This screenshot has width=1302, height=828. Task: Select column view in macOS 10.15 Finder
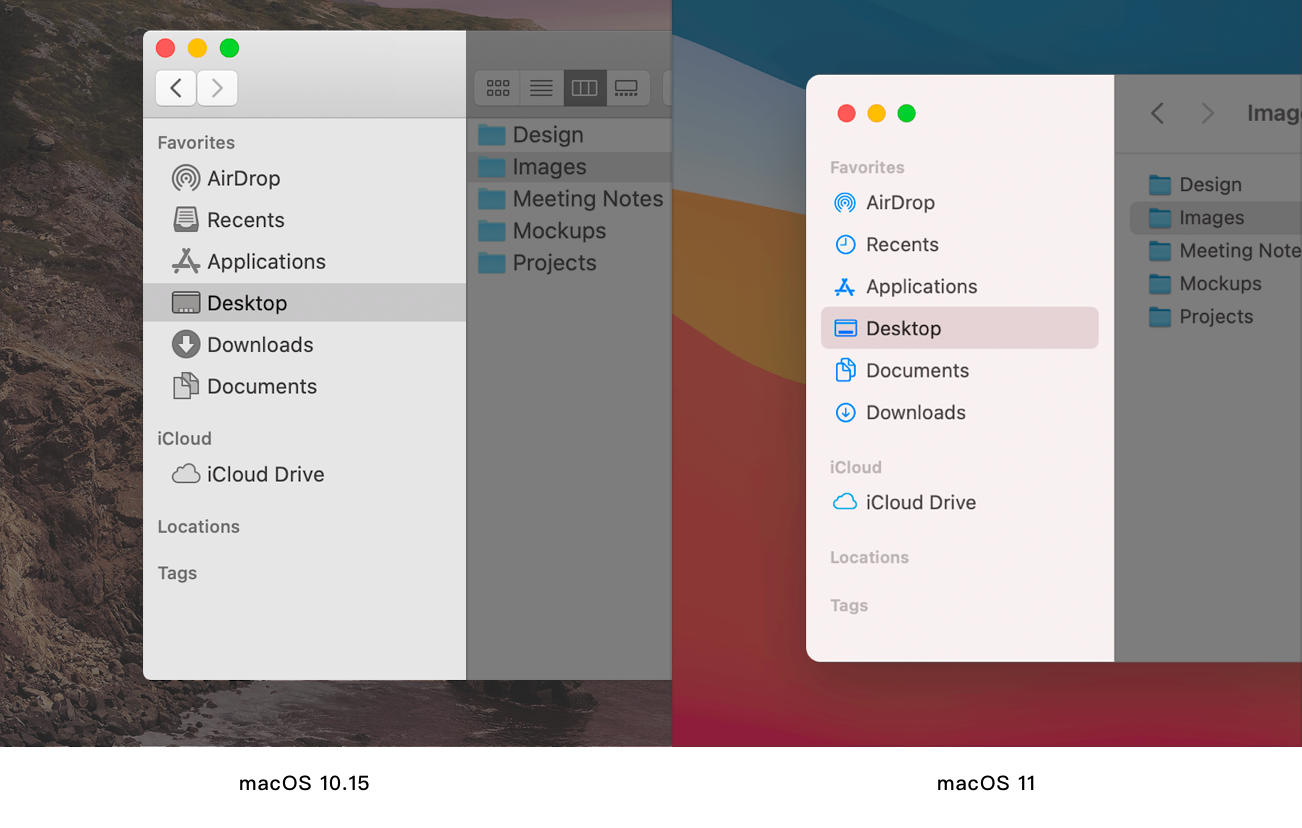[x=584, y=88]
